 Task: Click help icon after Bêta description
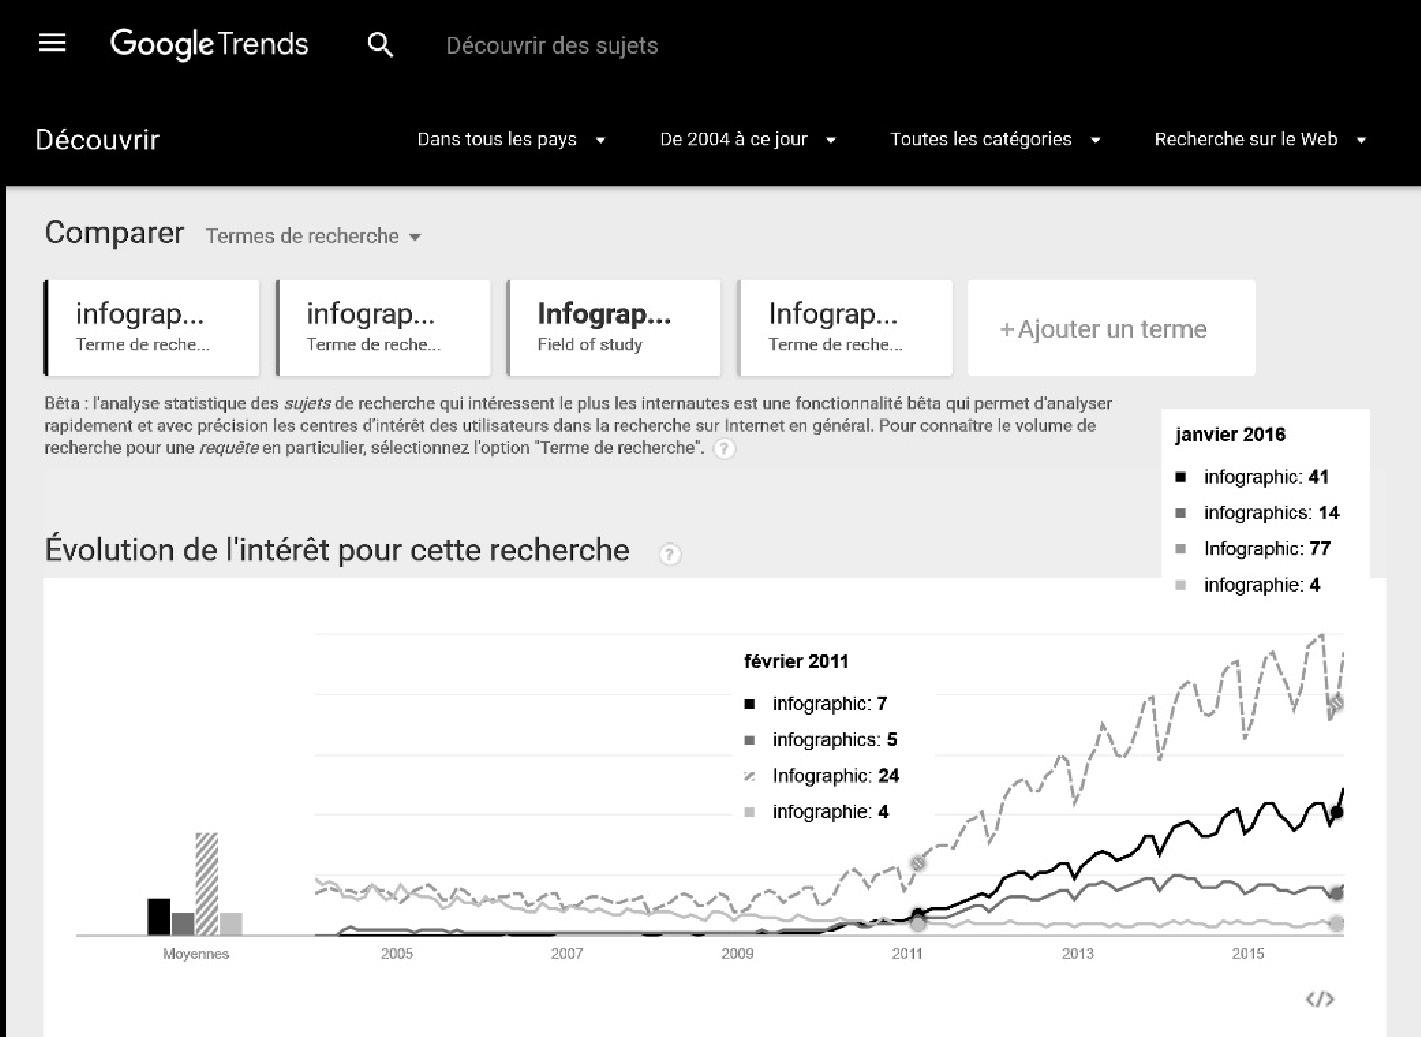click(724, 449)
